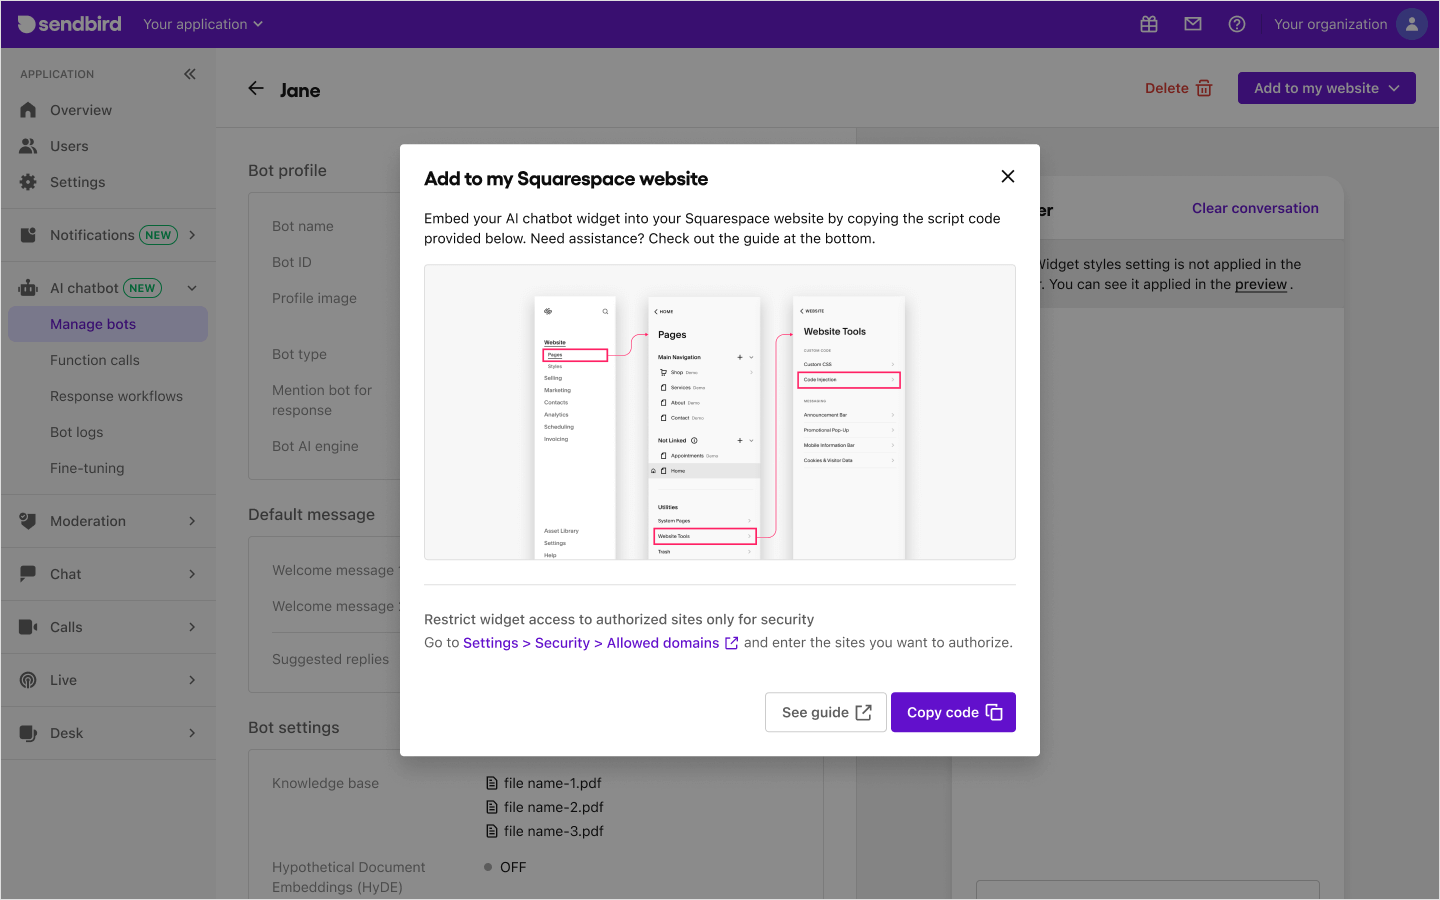1440x900 pixels.
Task: Click the Bot profile heading
Action: [288, 170]
